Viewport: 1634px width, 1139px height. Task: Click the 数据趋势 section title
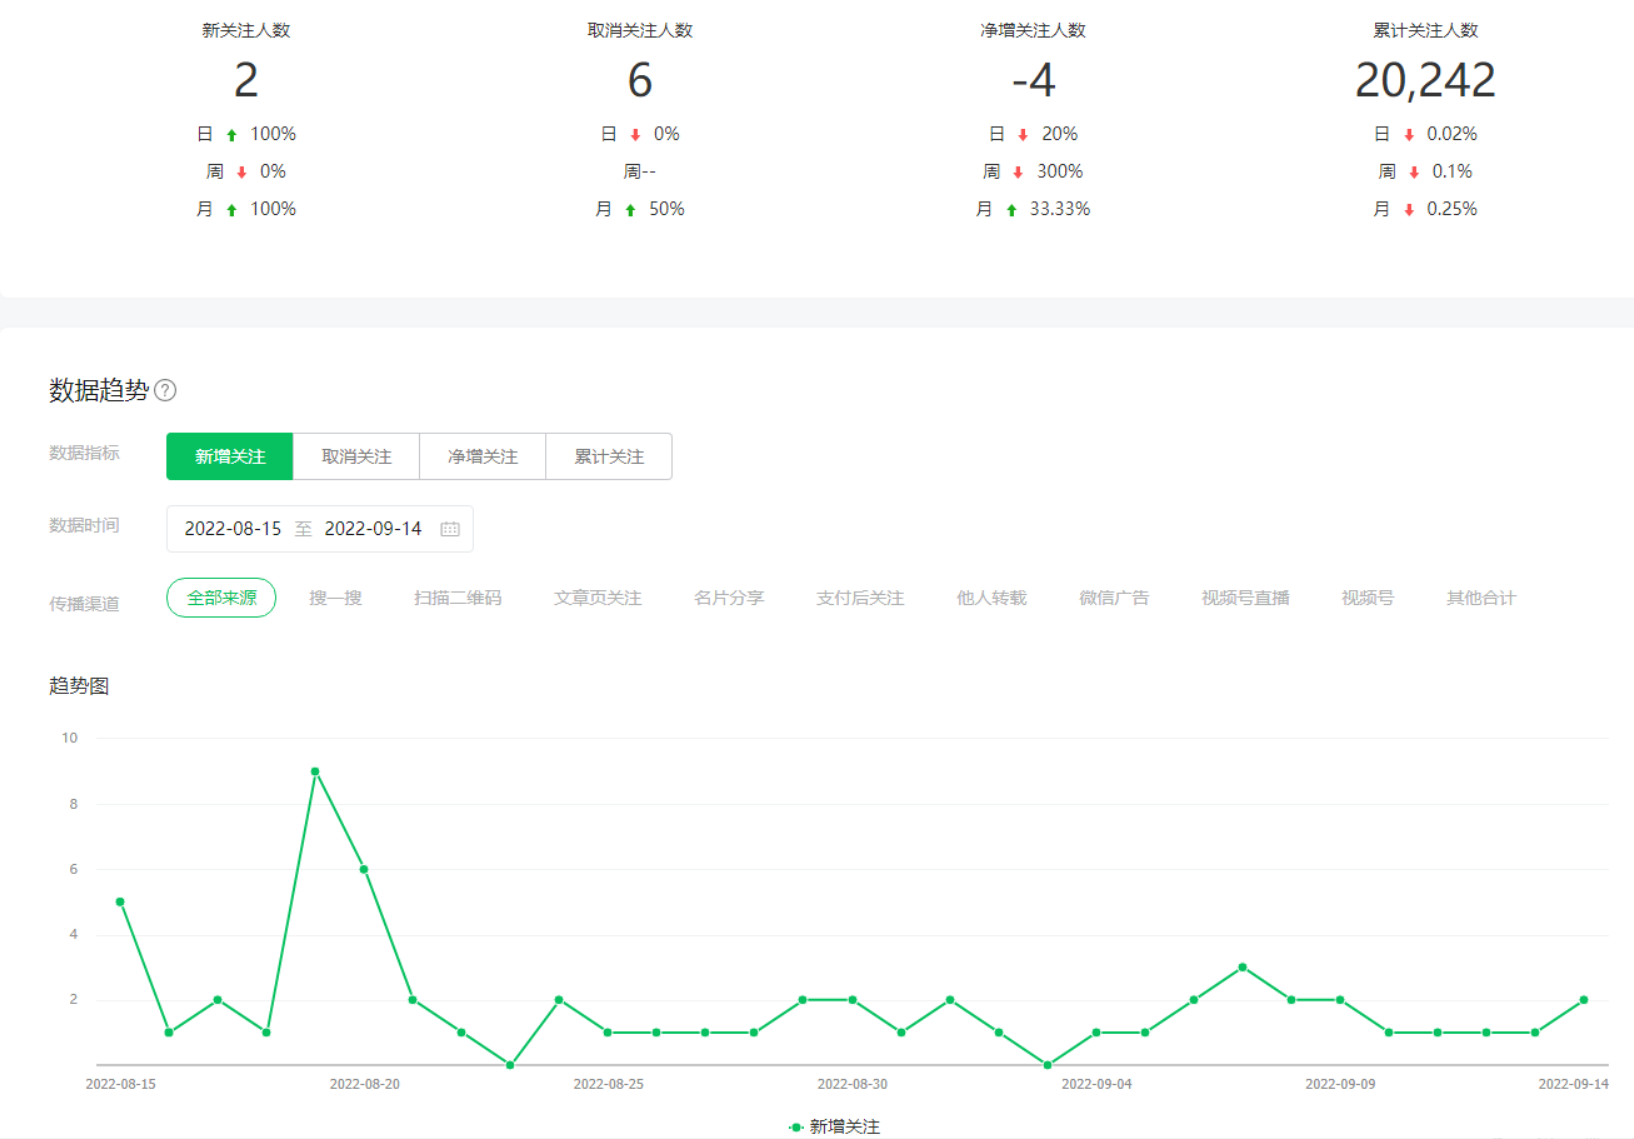coord(99,390)
